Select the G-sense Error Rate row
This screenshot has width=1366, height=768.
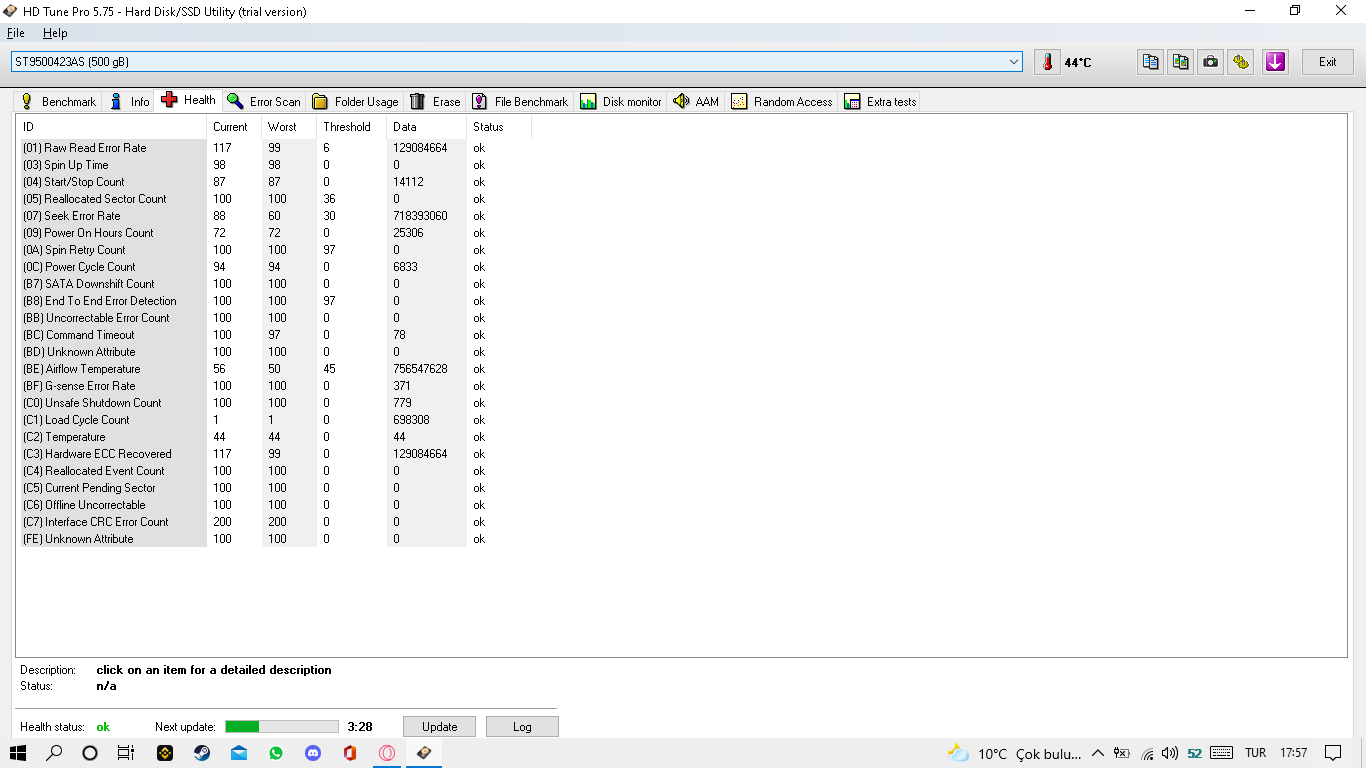tap(275, 386)
